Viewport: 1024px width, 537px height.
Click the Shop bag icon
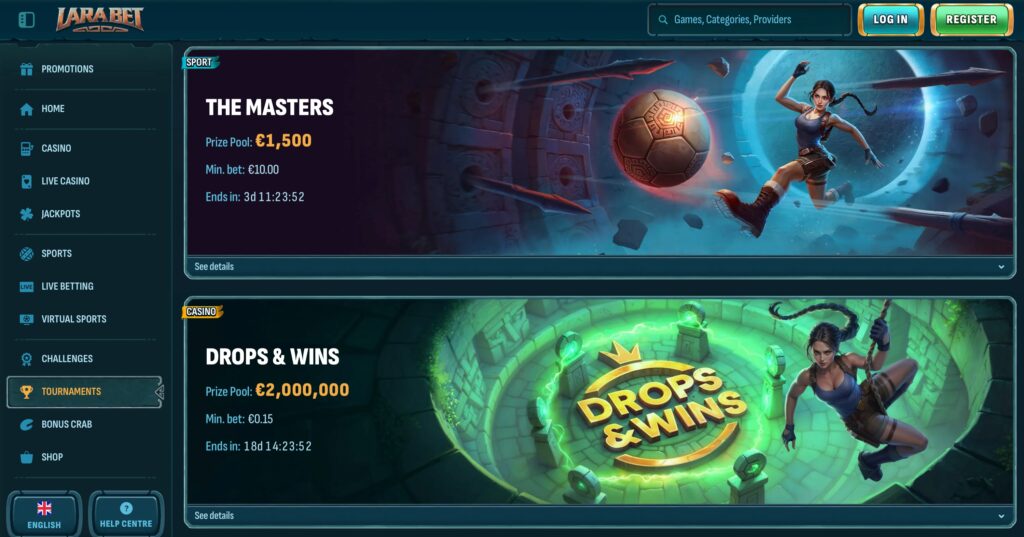coord(26,457)
